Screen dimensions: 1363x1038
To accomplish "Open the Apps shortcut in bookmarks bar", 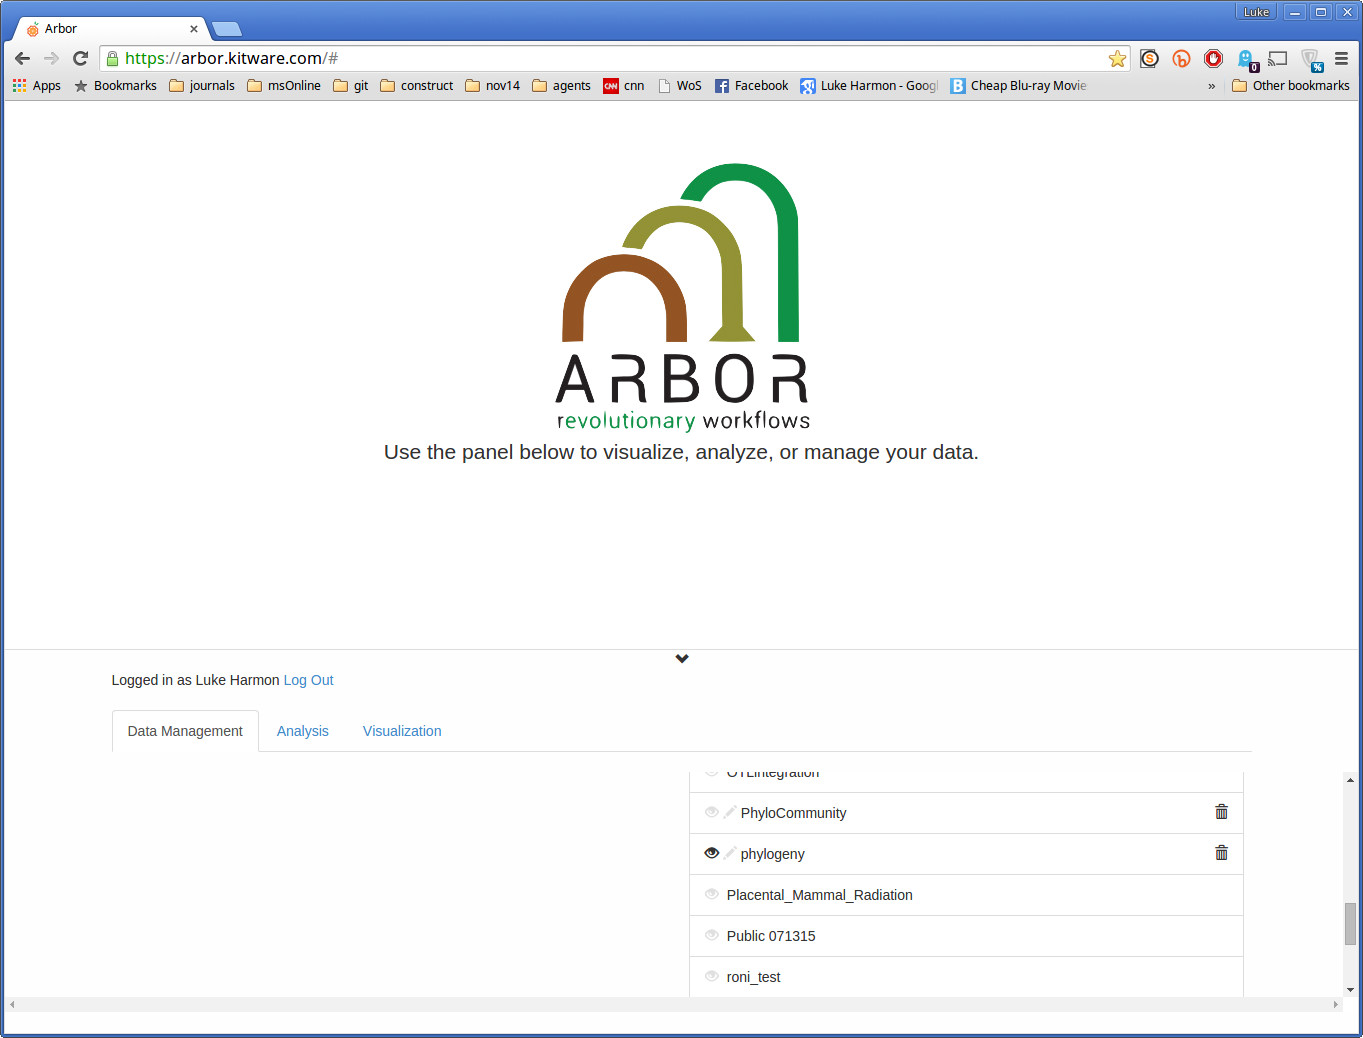I will click(36, 86).
